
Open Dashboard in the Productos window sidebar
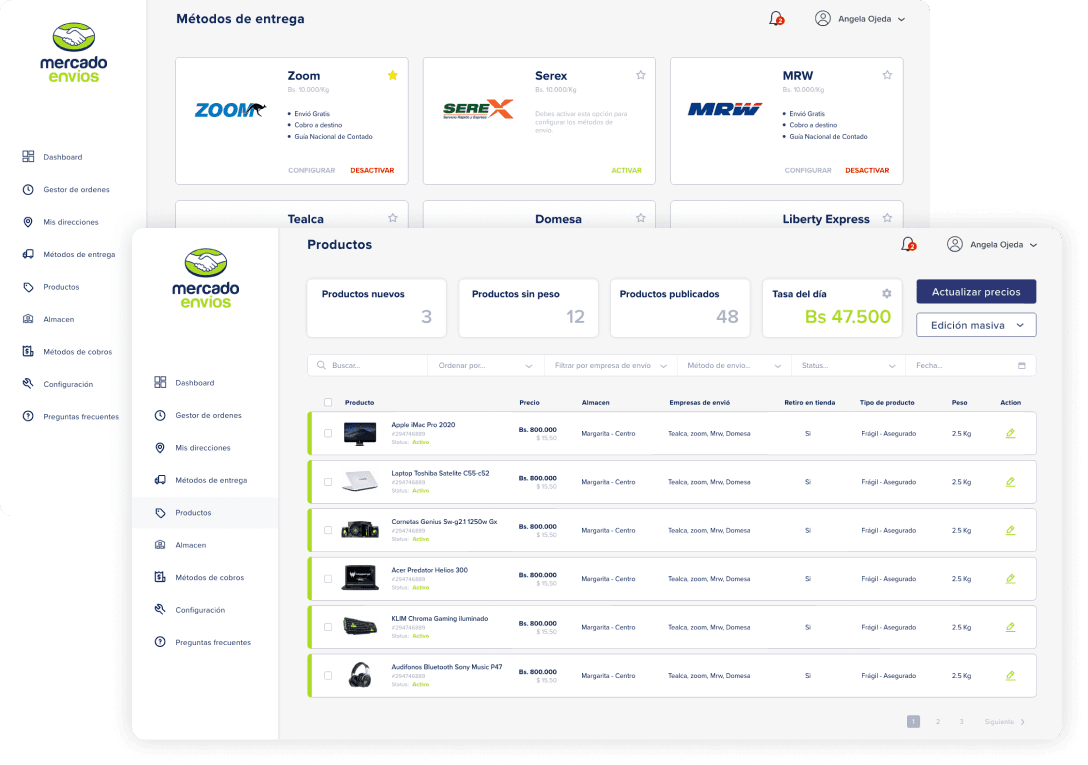tap(195, 382)
